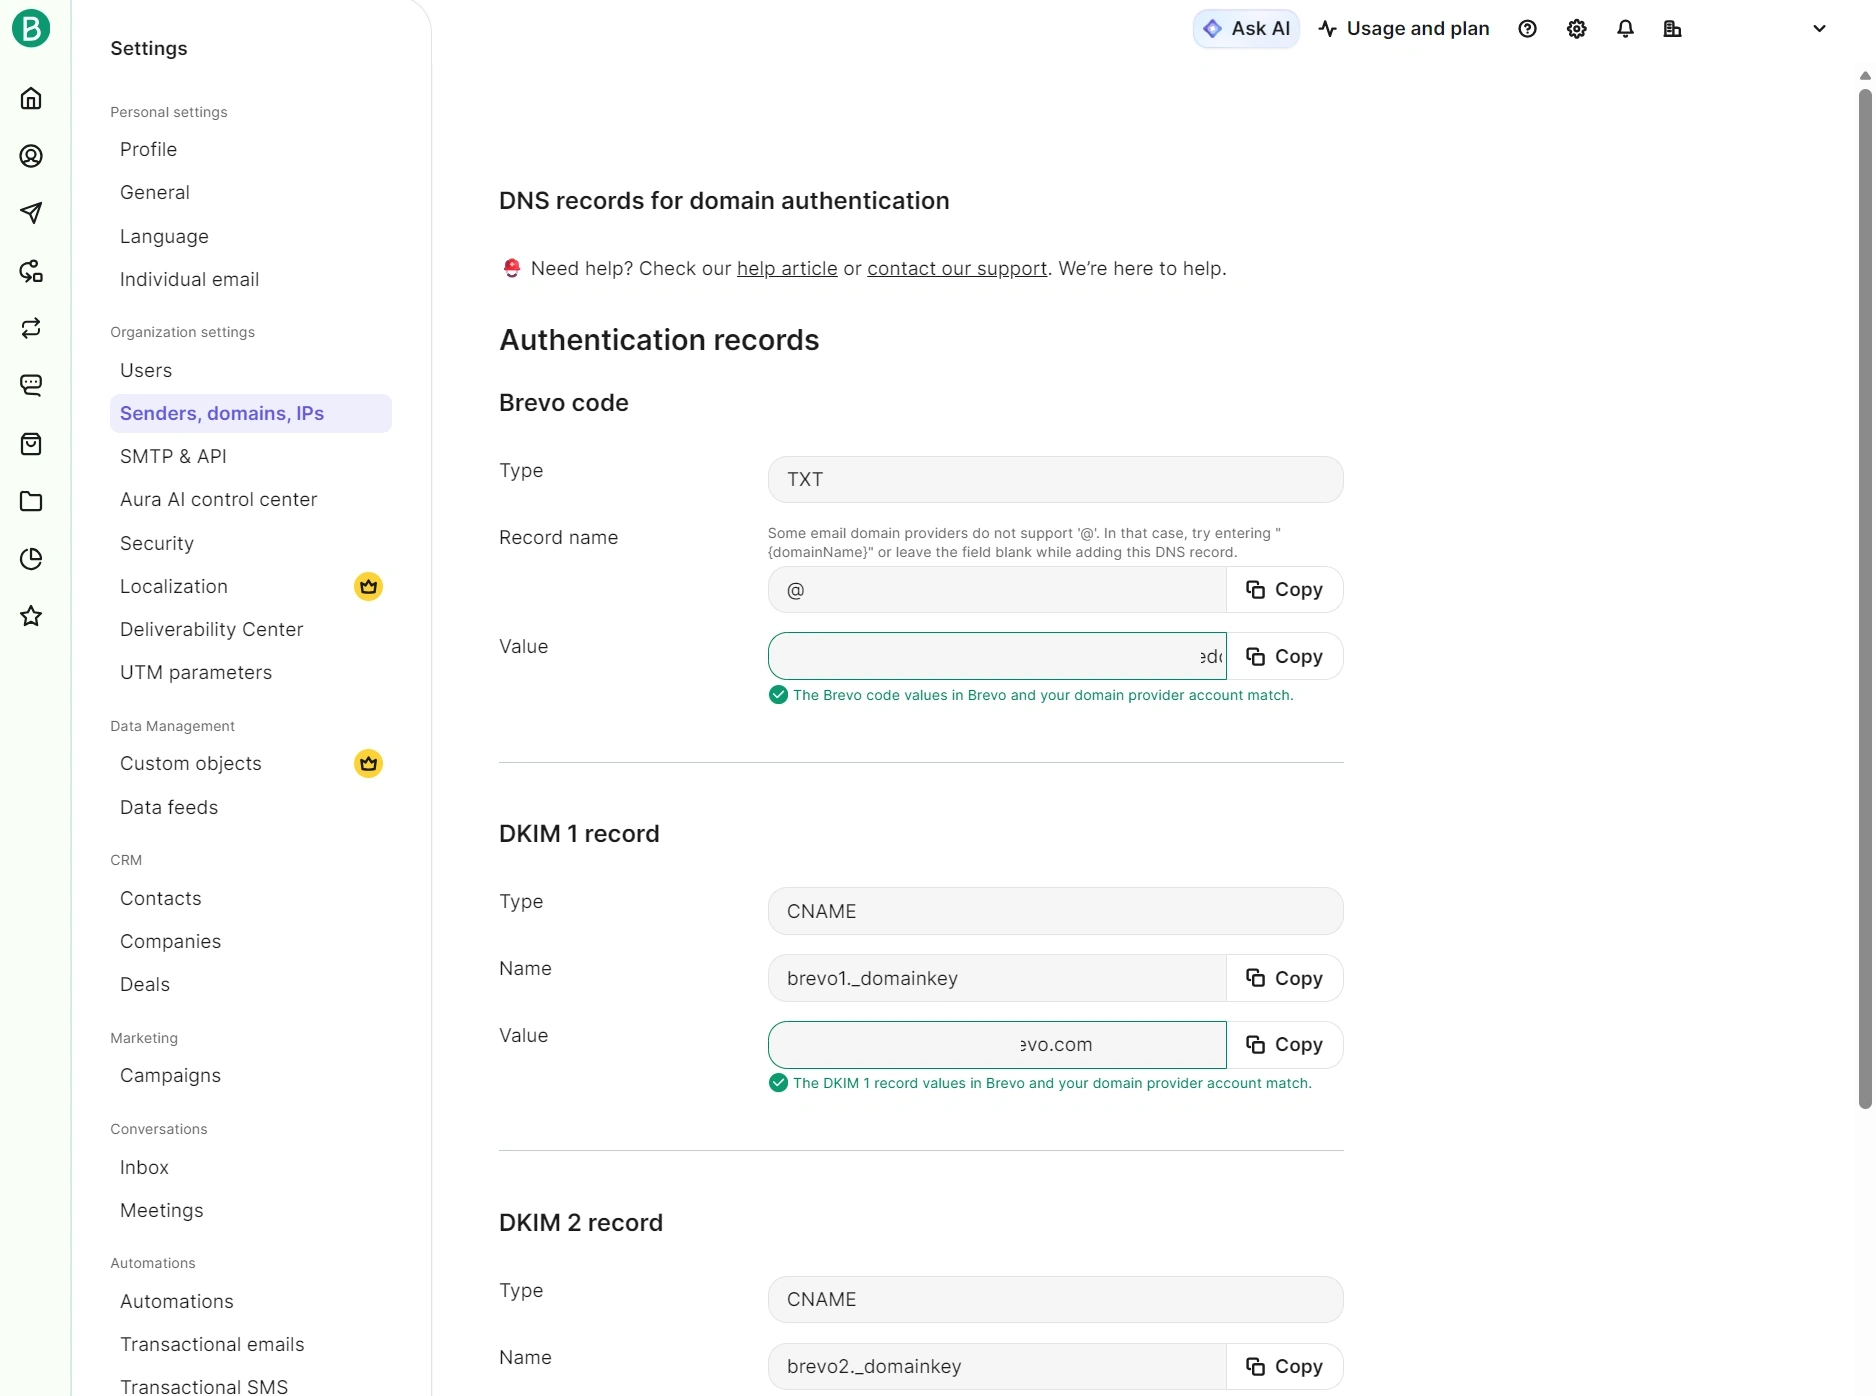Select the Profile settings item
Viewport: 1876px width, 1396px height.
tap(148, 149)
